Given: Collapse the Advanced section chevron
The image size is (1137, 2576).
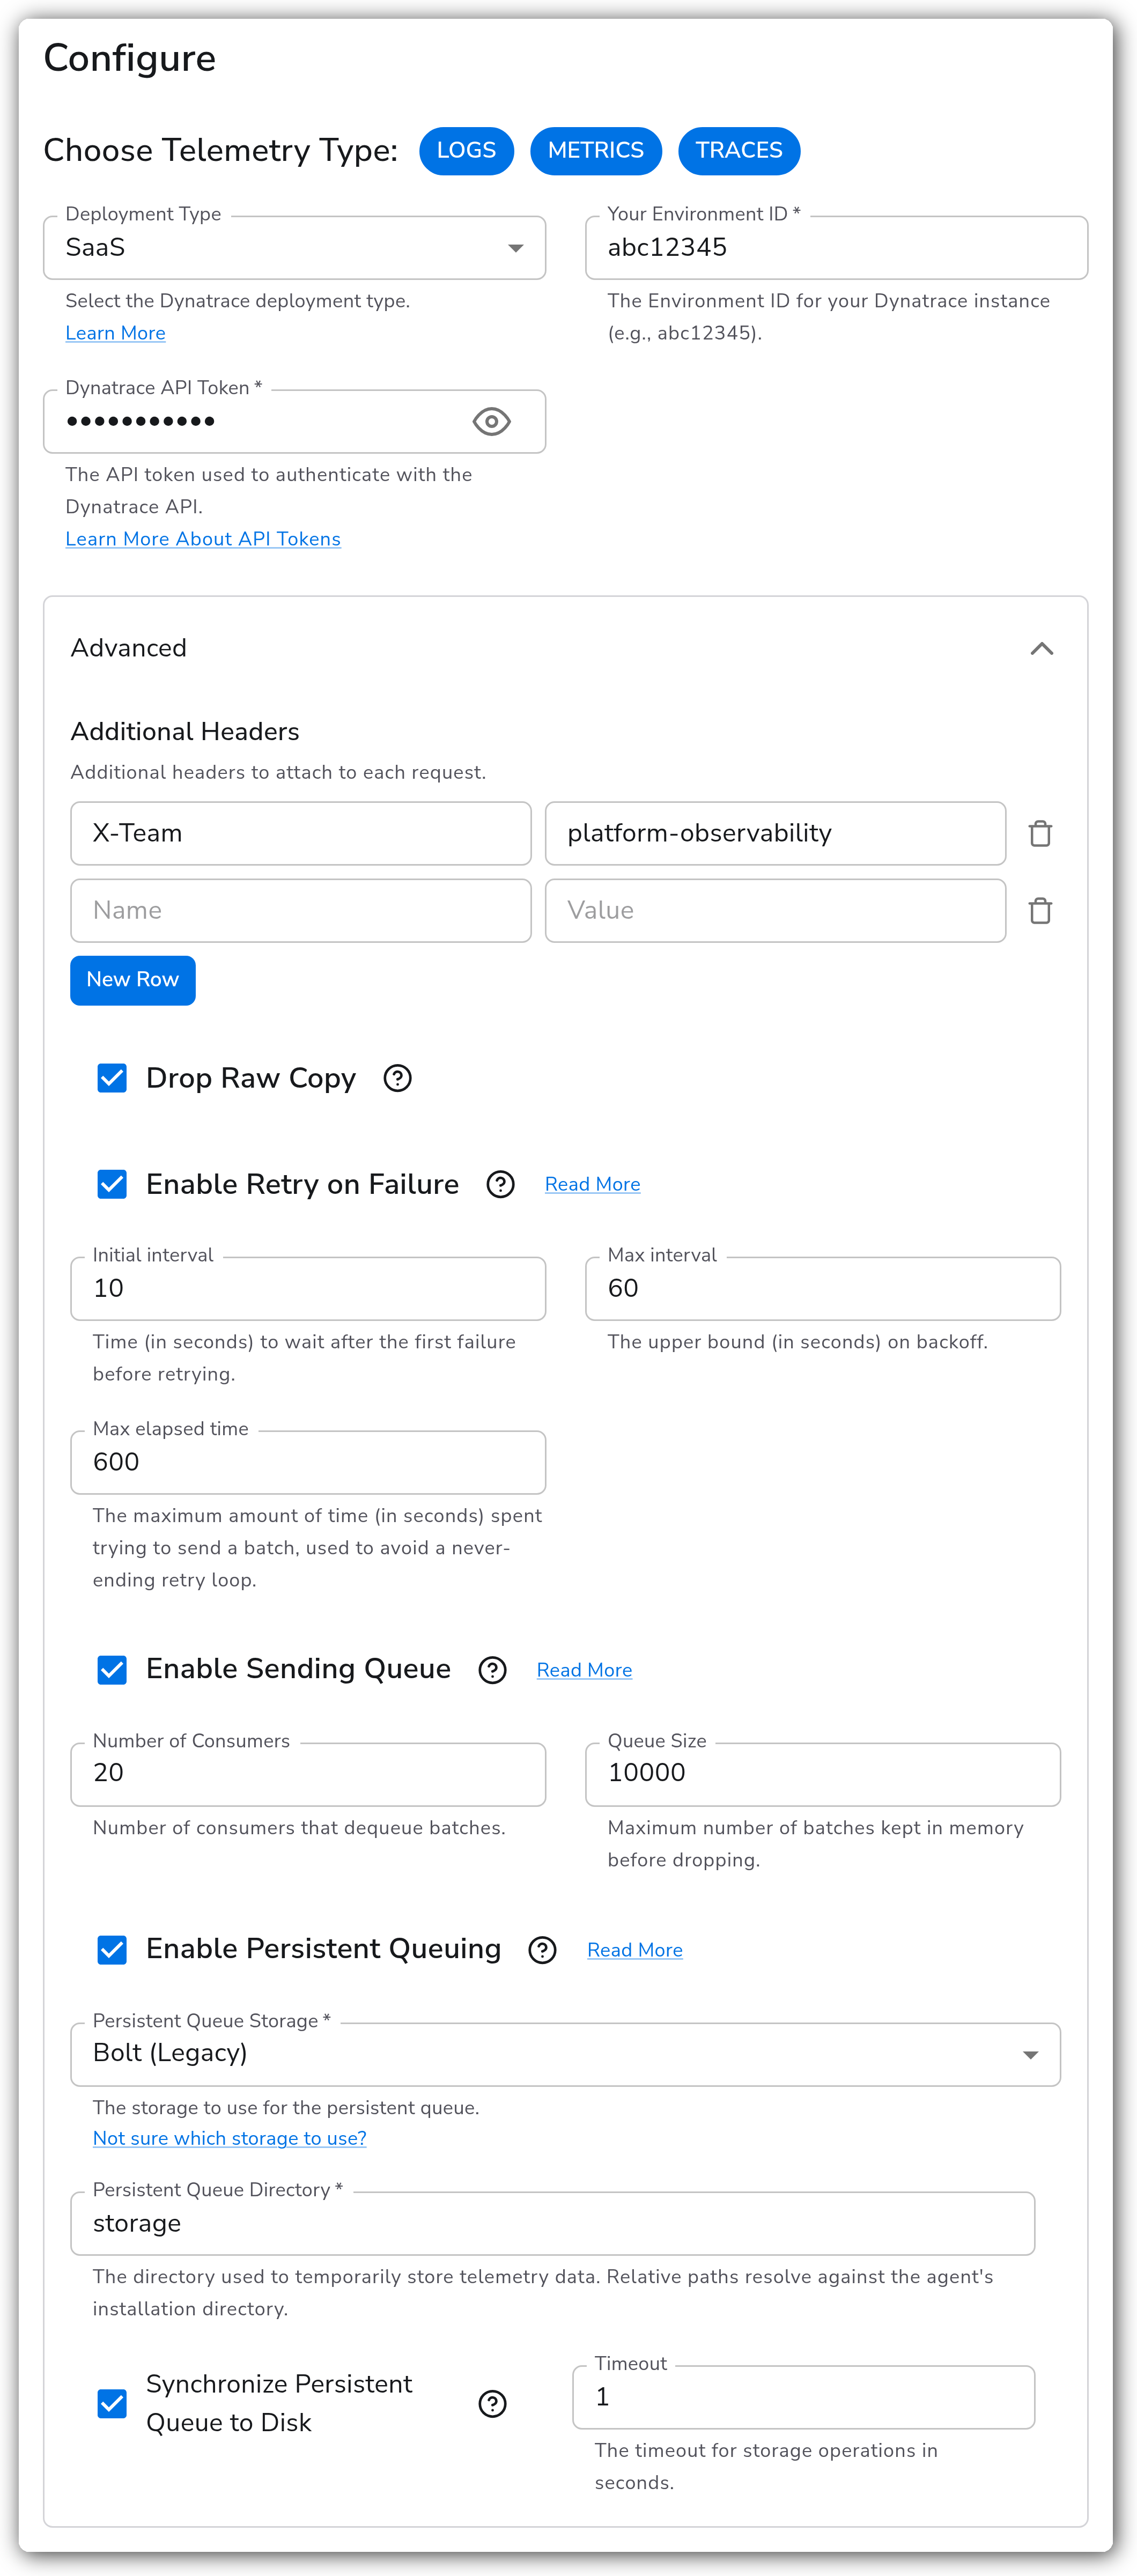Looking at the screenshot, I should pyautogui.click(x=1042, y=649).
